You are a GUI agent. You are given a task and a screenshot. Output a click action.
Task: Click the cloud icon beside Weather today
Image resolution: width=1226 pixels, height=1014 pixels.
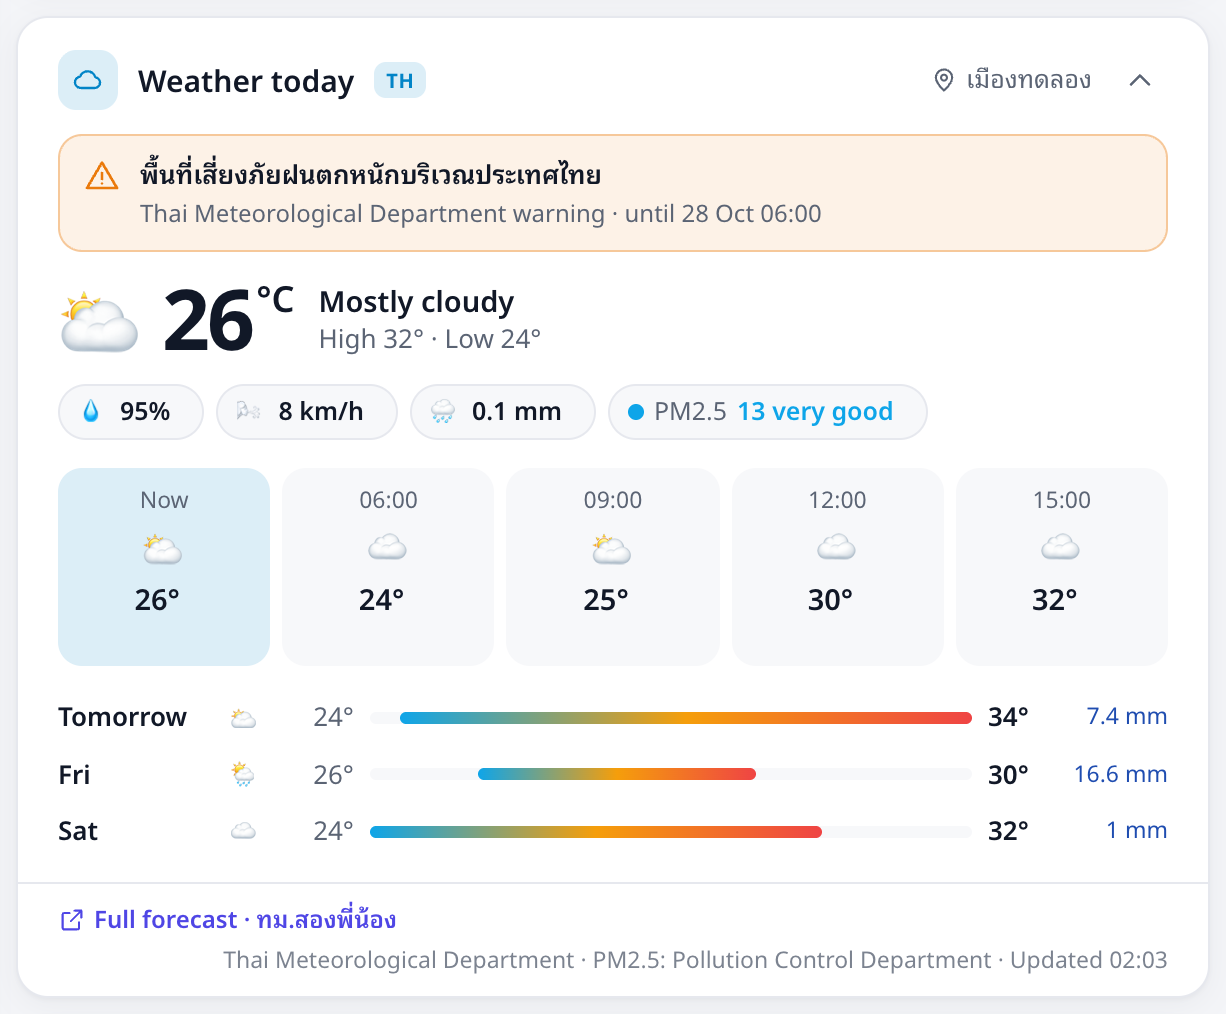[x=88, y=80]
